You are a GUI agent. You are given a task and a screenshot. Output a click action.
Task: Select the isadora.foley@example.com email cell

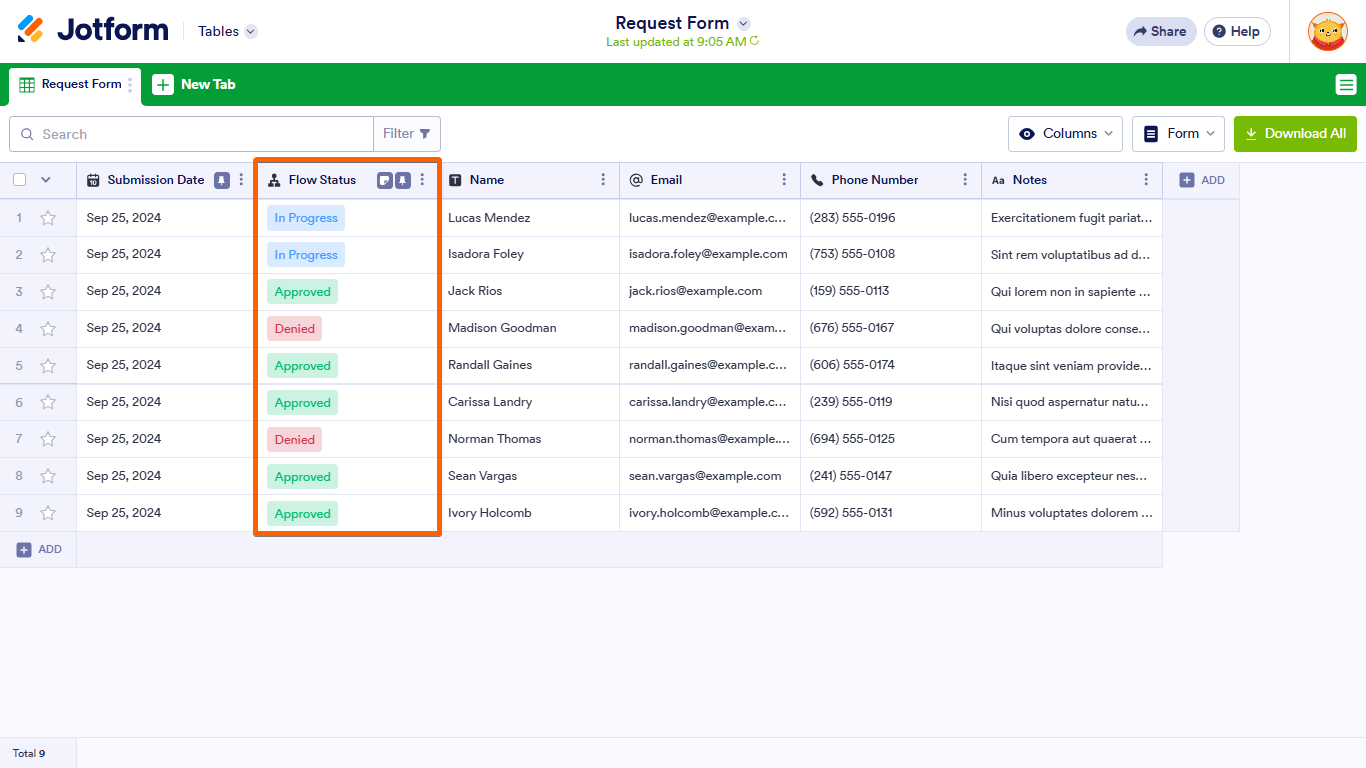point(710,255)
